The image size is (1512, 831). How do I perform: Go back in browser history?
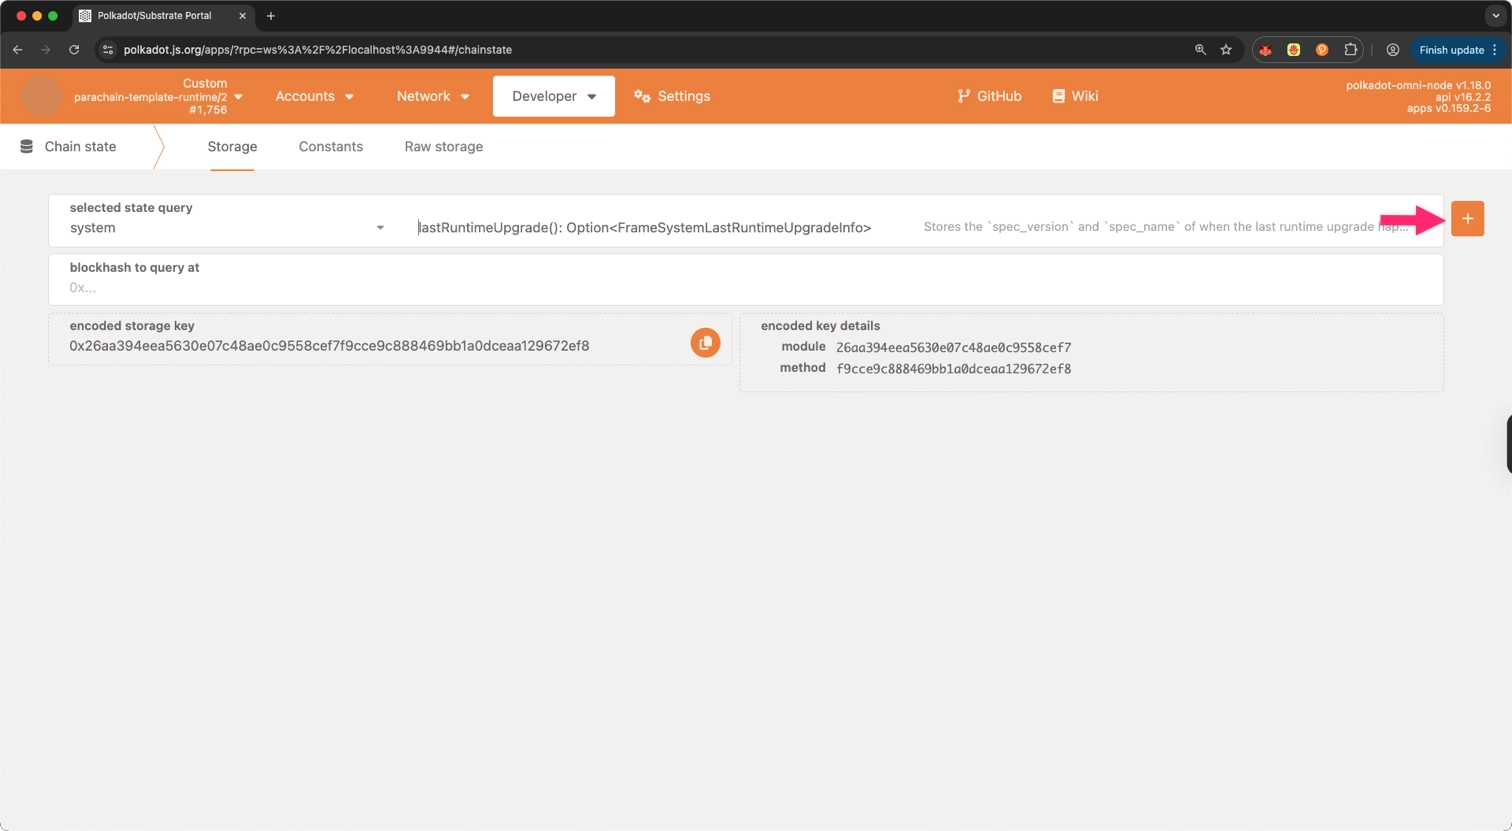coord(18,49)
